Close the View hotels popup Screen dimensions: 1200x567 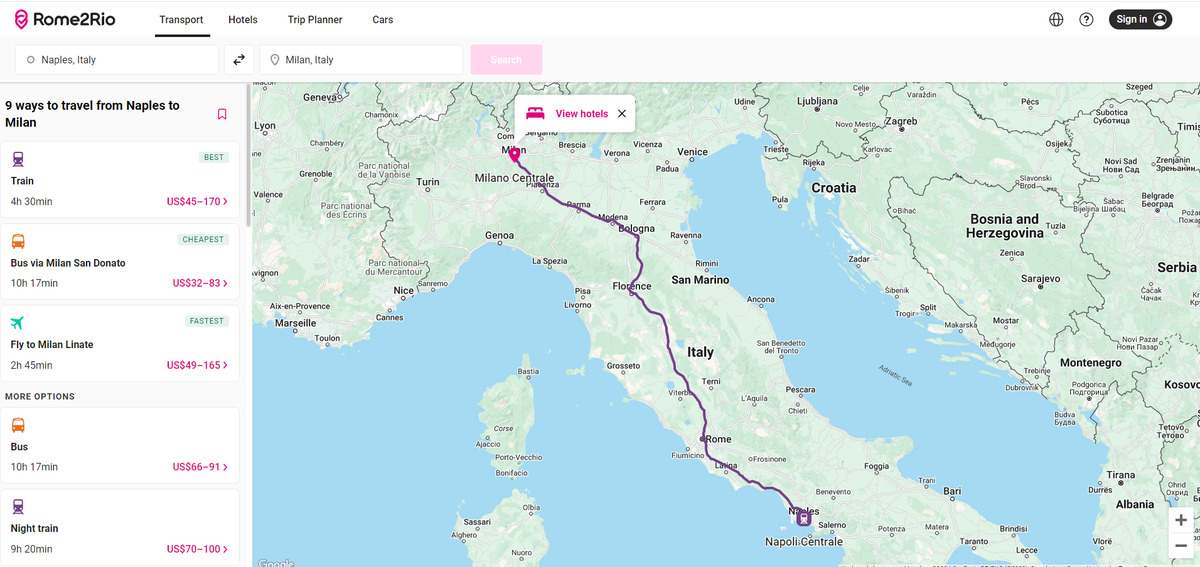tap(622, 114)
